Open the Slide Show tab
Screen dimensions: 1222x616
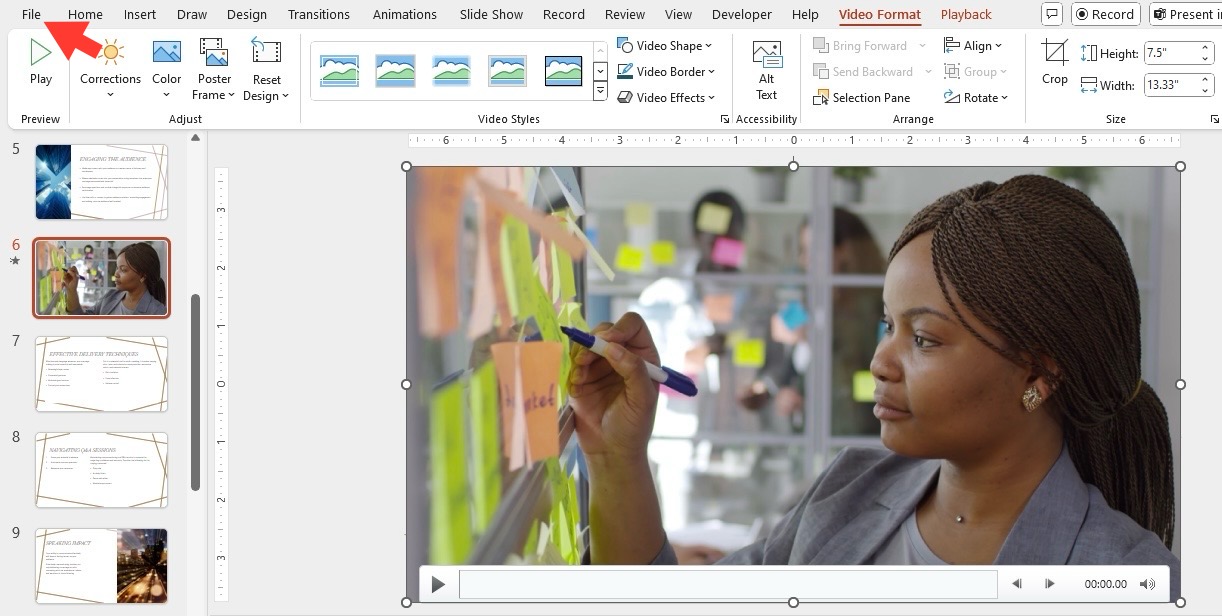[x=491, y=14]
